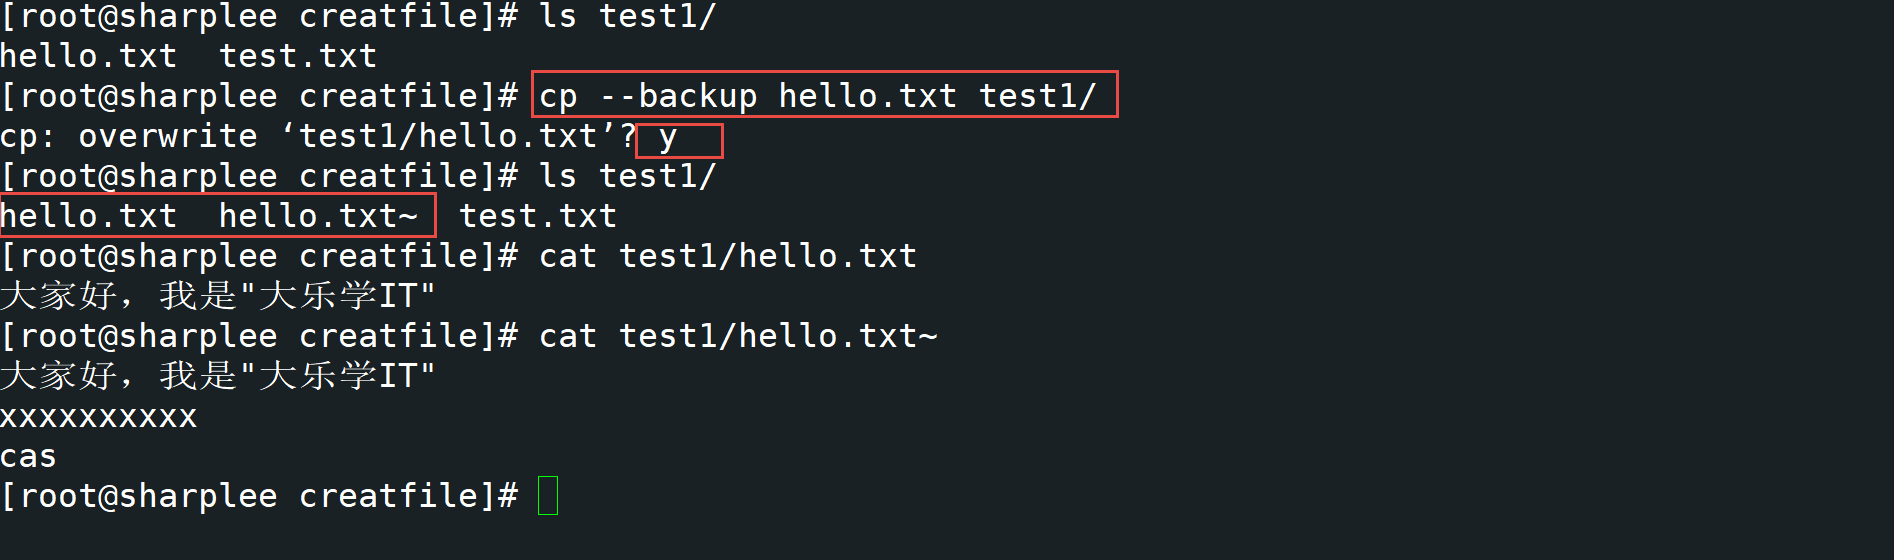Click the green terminal cursor block
Viewport: 1894px width, 560px height.
(548, 496)
